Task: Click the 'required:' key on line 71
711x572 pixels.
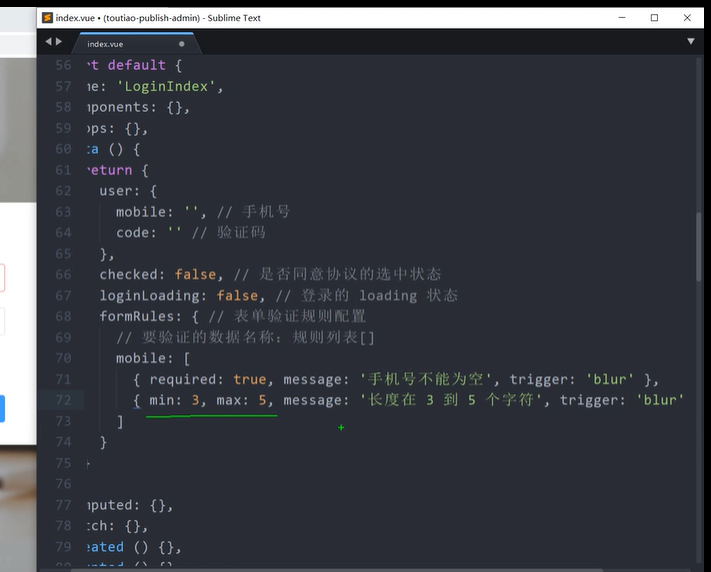Action: tap(186, 379)
